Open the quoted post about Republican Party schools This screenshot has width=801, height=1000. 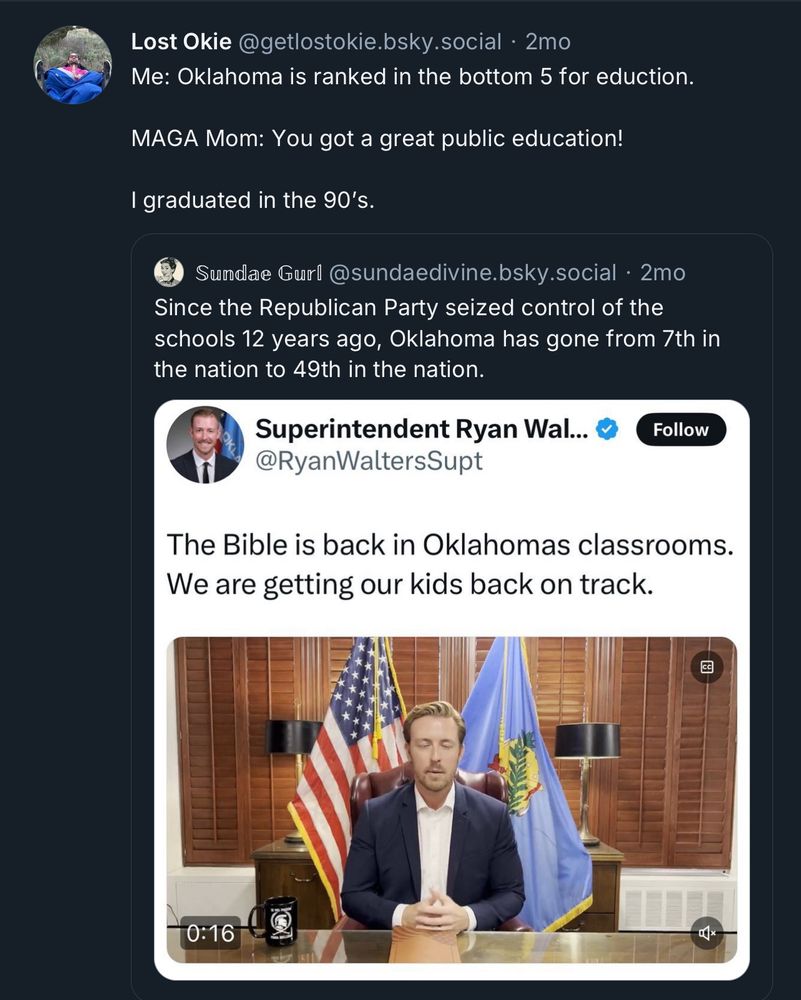[x=437, y=338]
